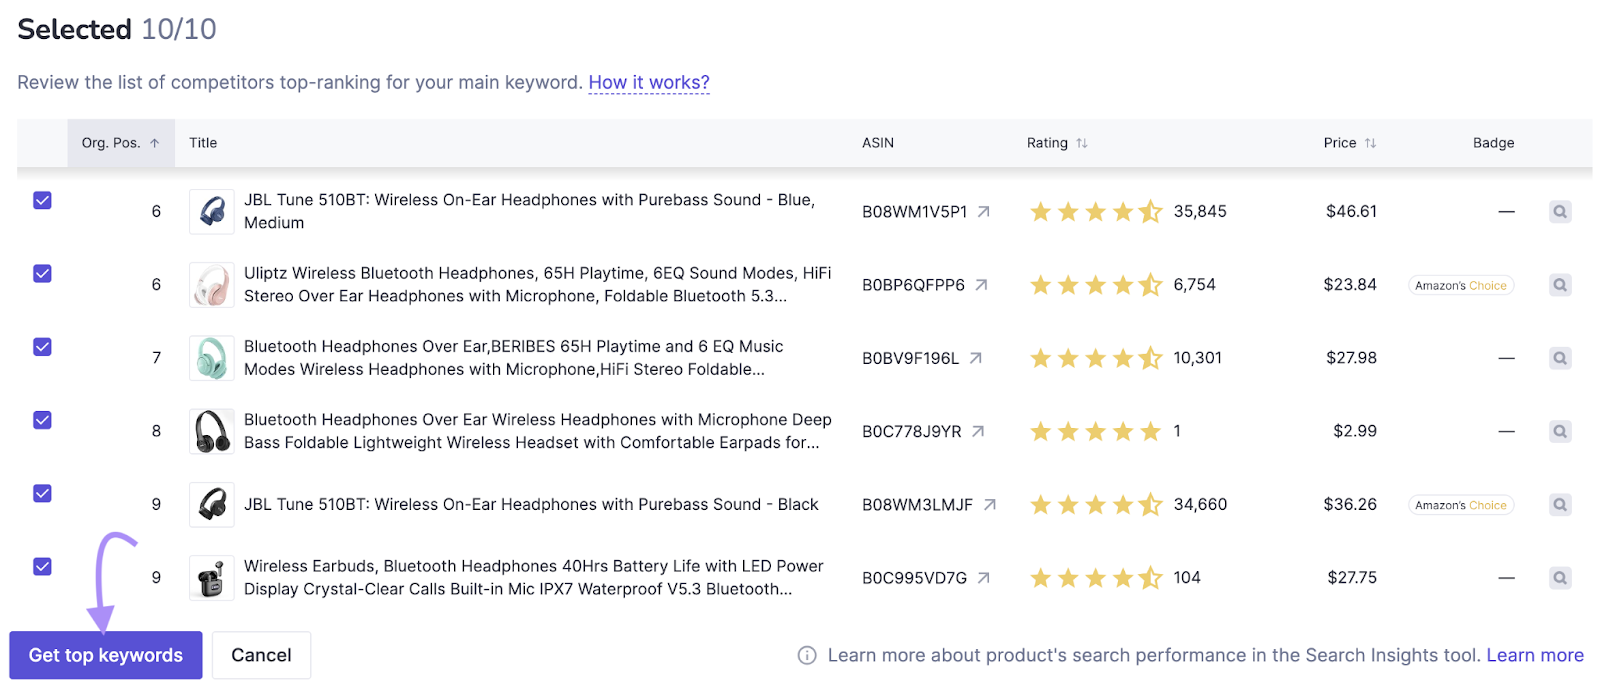Image resolution: width=1600 pixels, height=692 pixels.
Task: Click the BERIBES green headphones thumbnail
Action: point(211,358)
